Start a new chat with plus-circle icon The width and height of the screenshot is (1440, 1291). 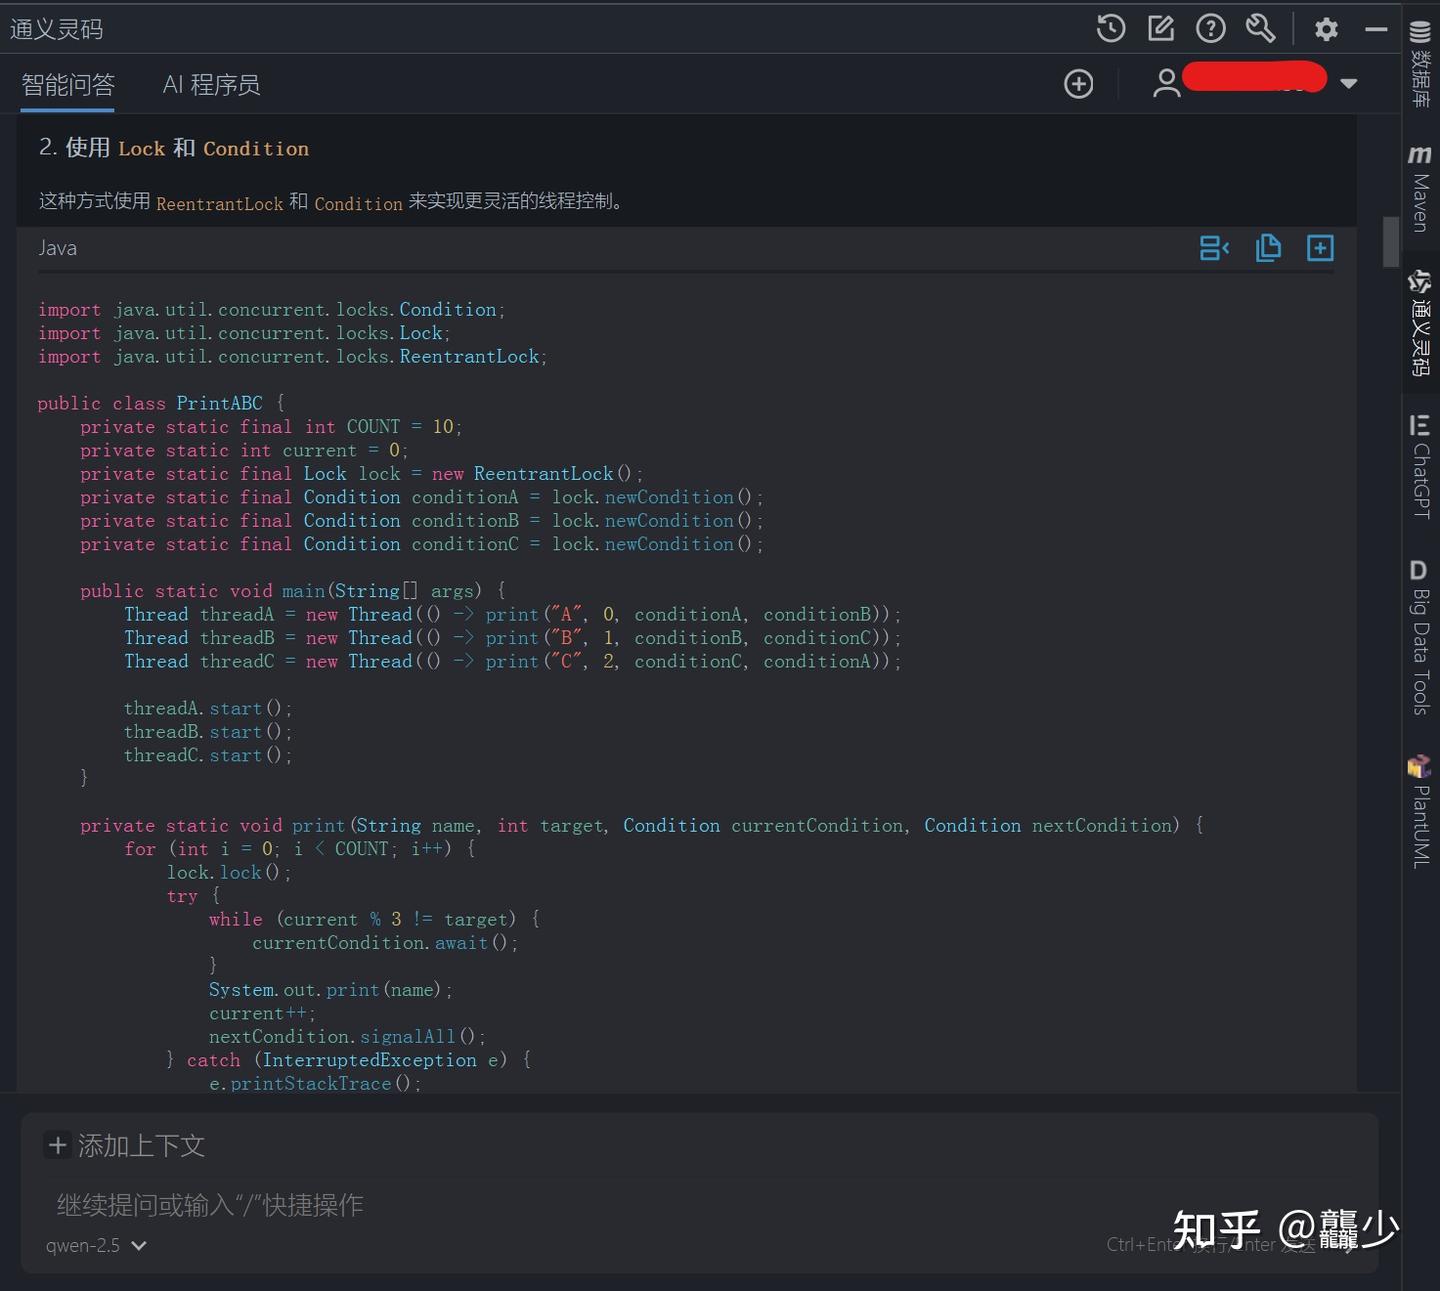(1078, 84)
